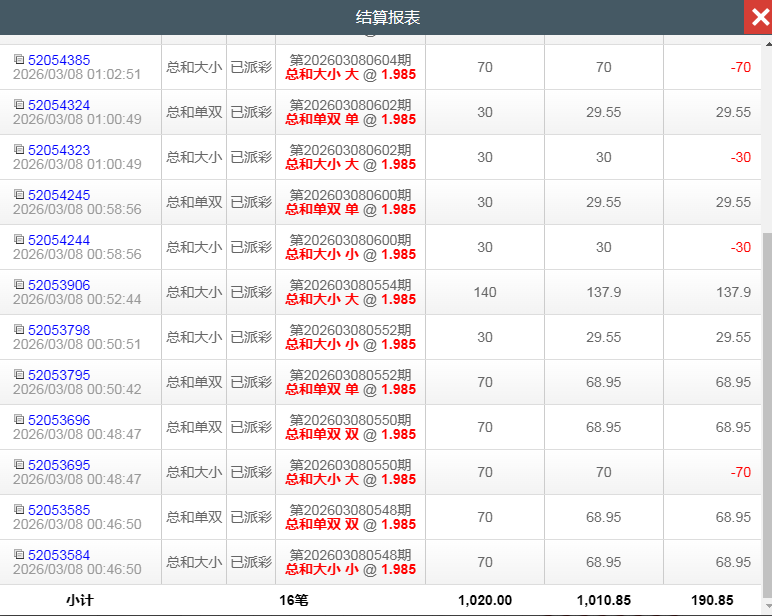The width and height of the screenshot is (772, 616).
Task: Click timestamp 2026/03/08 00:52:44
Action: [x=77, y=299]
